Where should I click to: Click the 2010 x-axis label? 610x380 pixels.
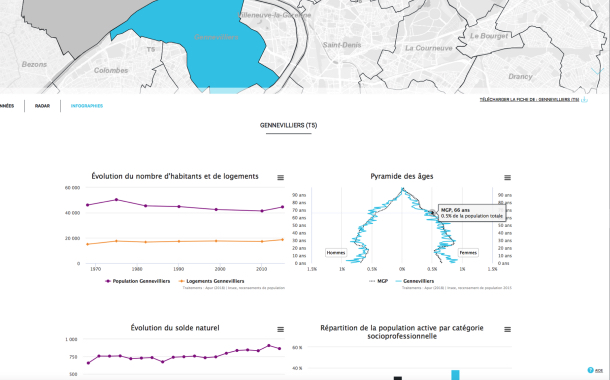click(261, 269)
